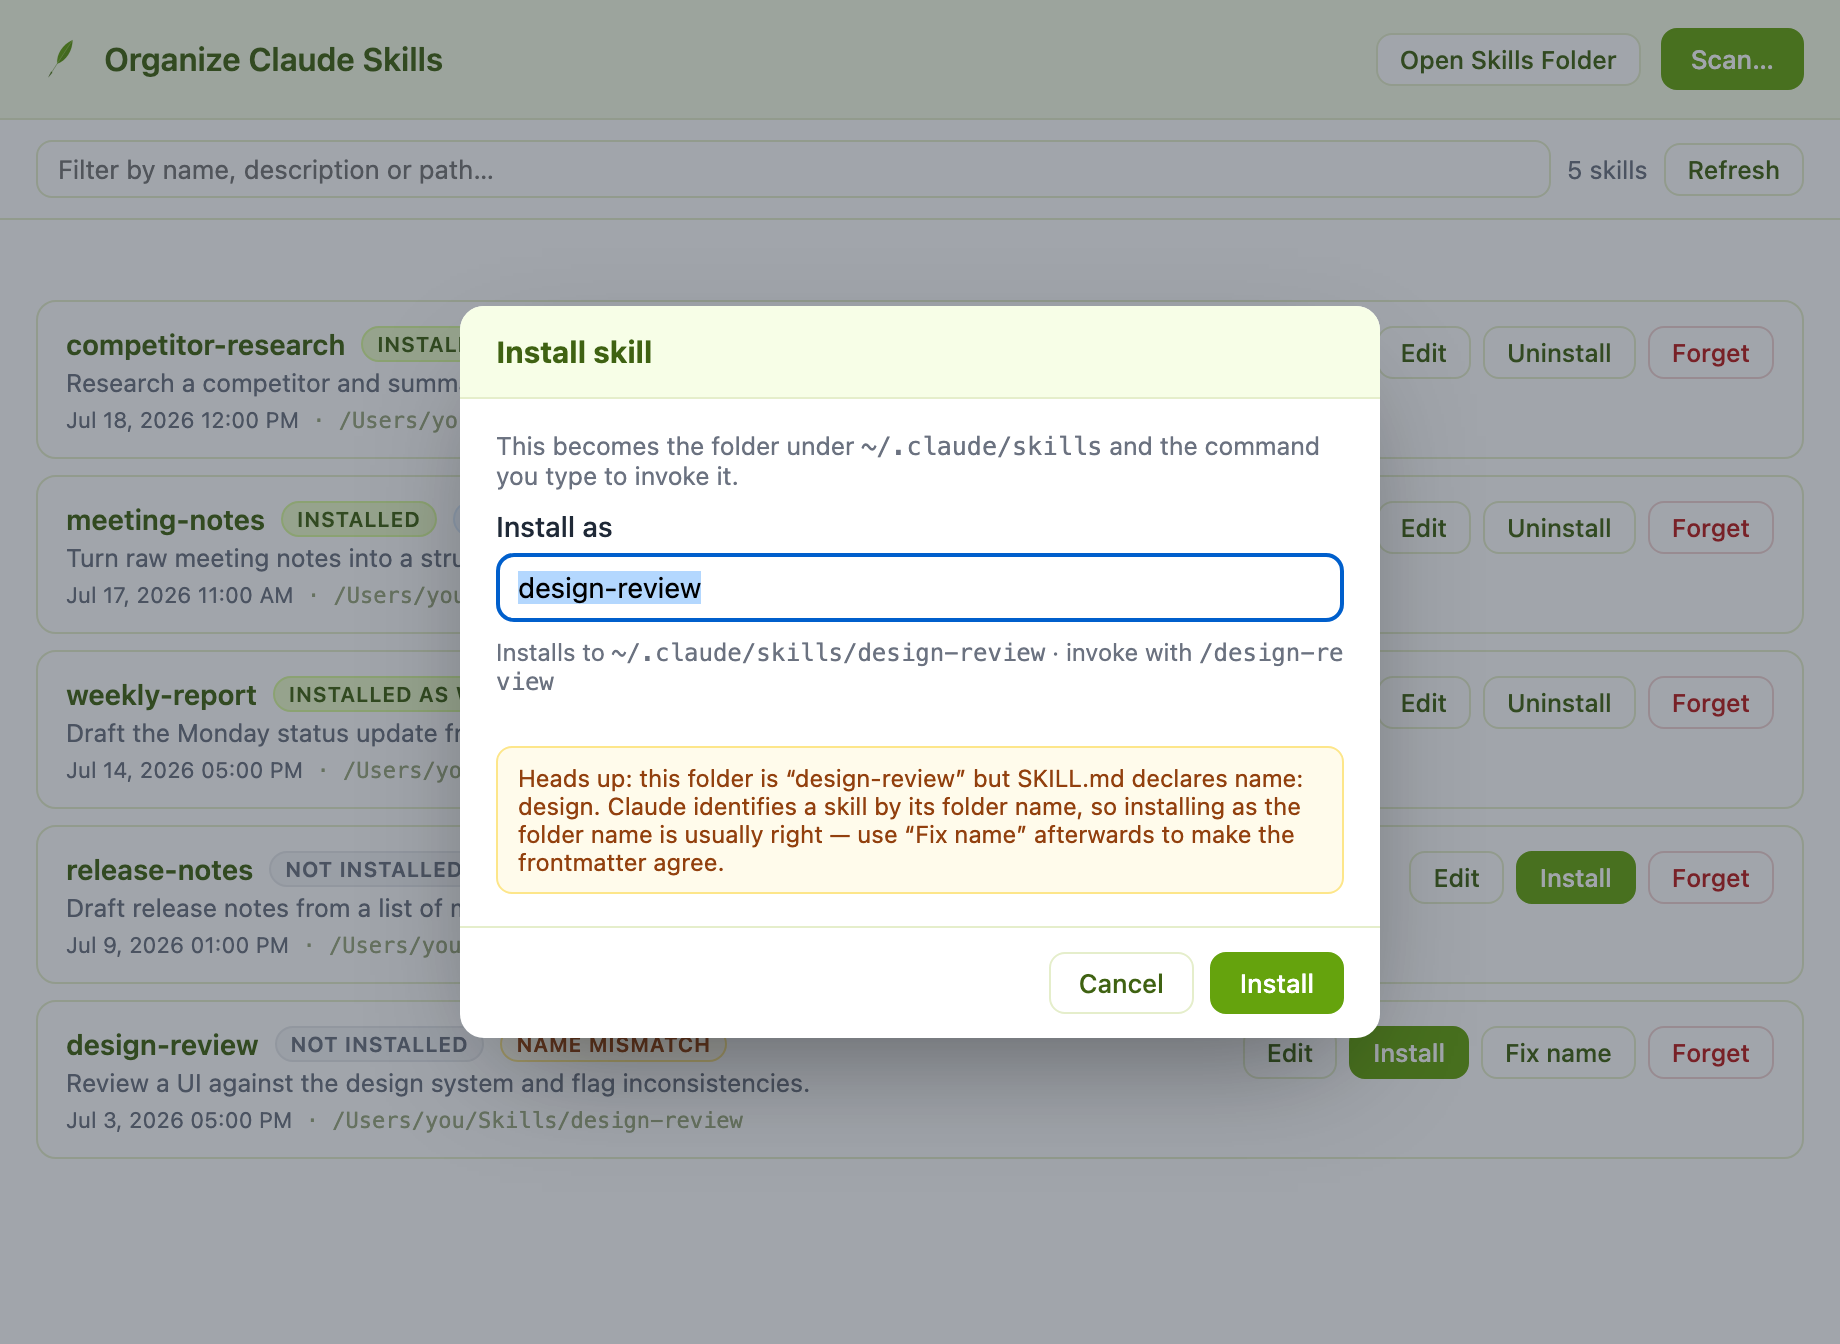Edit the release-notes skill
The image size is (1840, 1344).
pos(1456,878)
